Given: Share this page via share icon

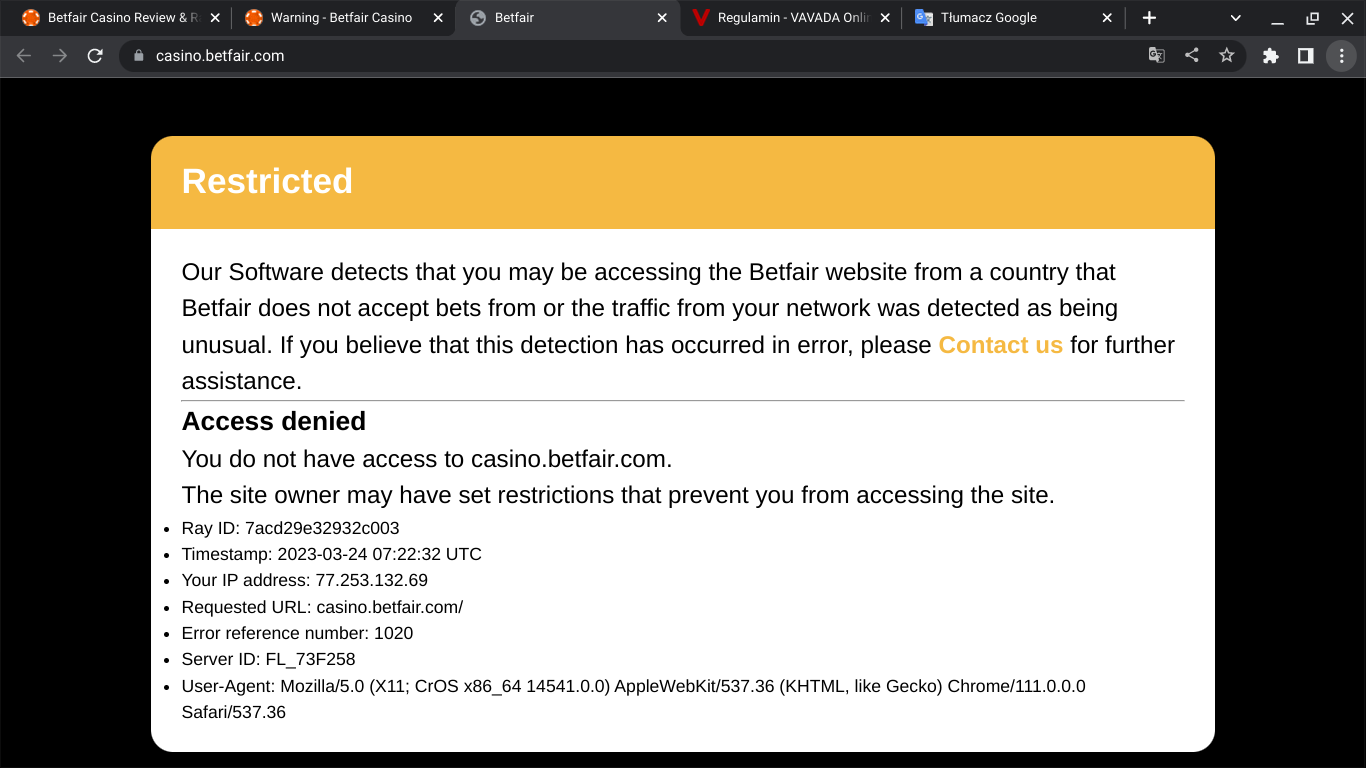Looking at the screenshot, I should tap(1191, 56).
